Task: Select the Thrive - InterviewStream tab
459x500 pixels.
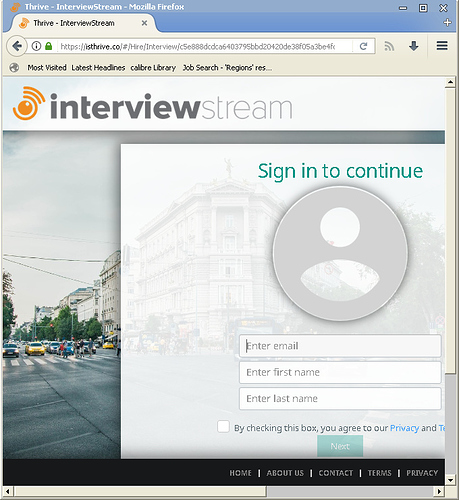Action: click(x=83, y=23)
